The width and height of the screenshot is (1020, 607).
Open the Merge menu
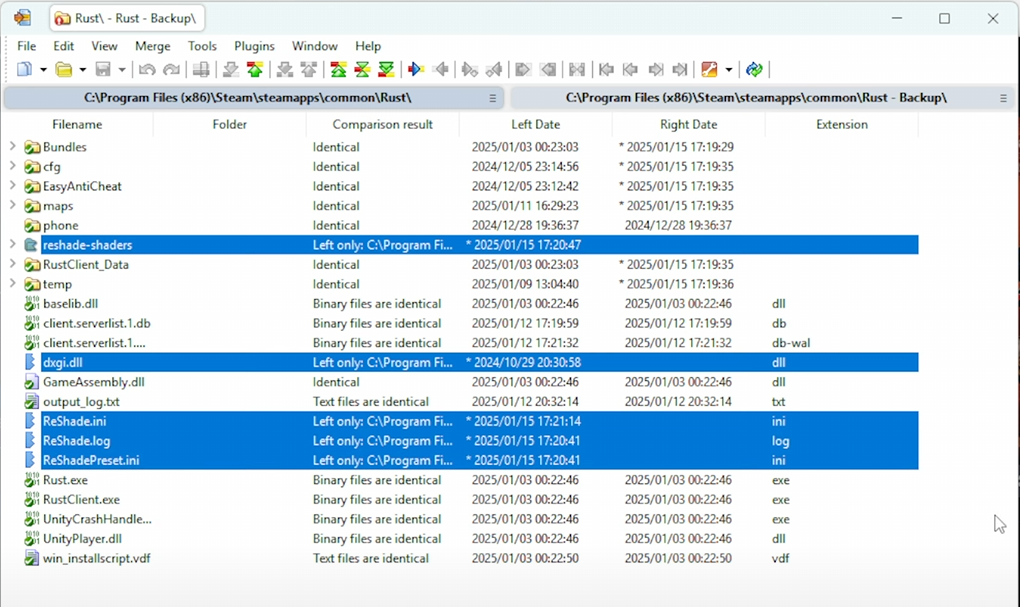[x=152, y=46]
